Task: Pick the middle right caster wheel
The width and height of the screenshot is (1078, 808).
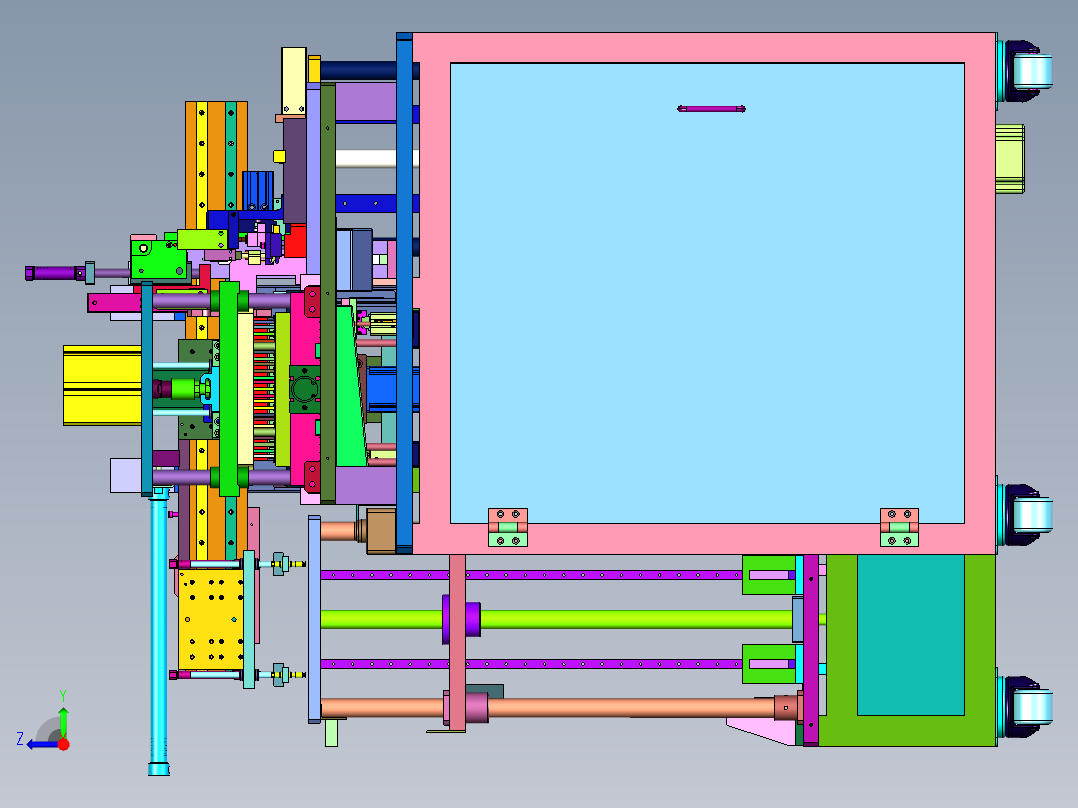Action: coord(1026,515)
